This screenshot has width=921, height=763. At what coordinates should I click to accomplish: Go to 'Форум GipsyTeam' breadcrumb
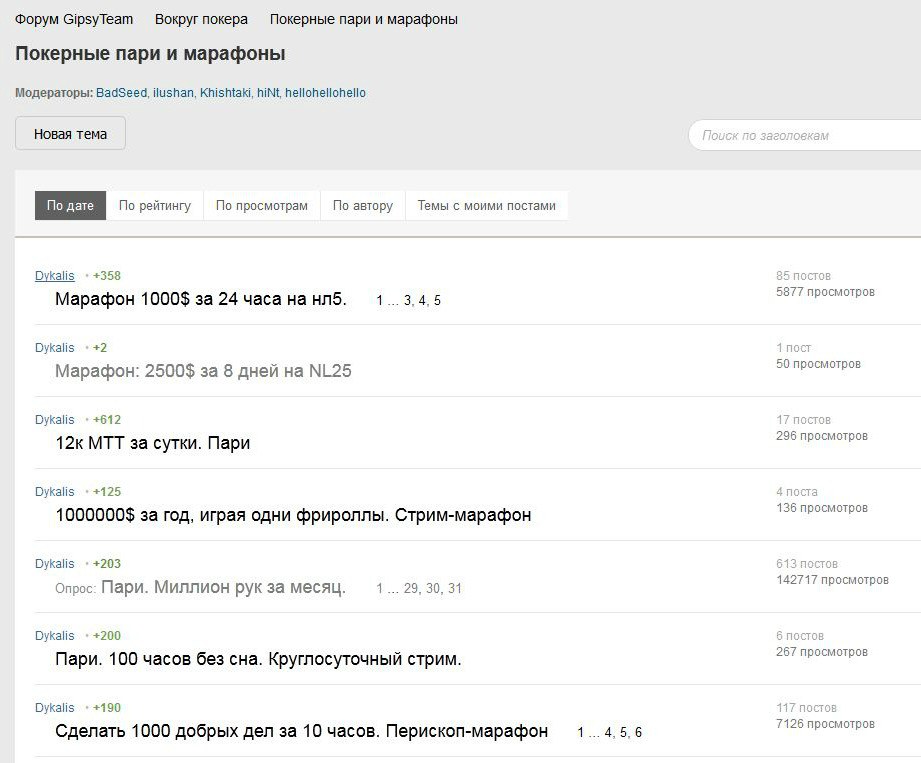[x=74, y=19]
